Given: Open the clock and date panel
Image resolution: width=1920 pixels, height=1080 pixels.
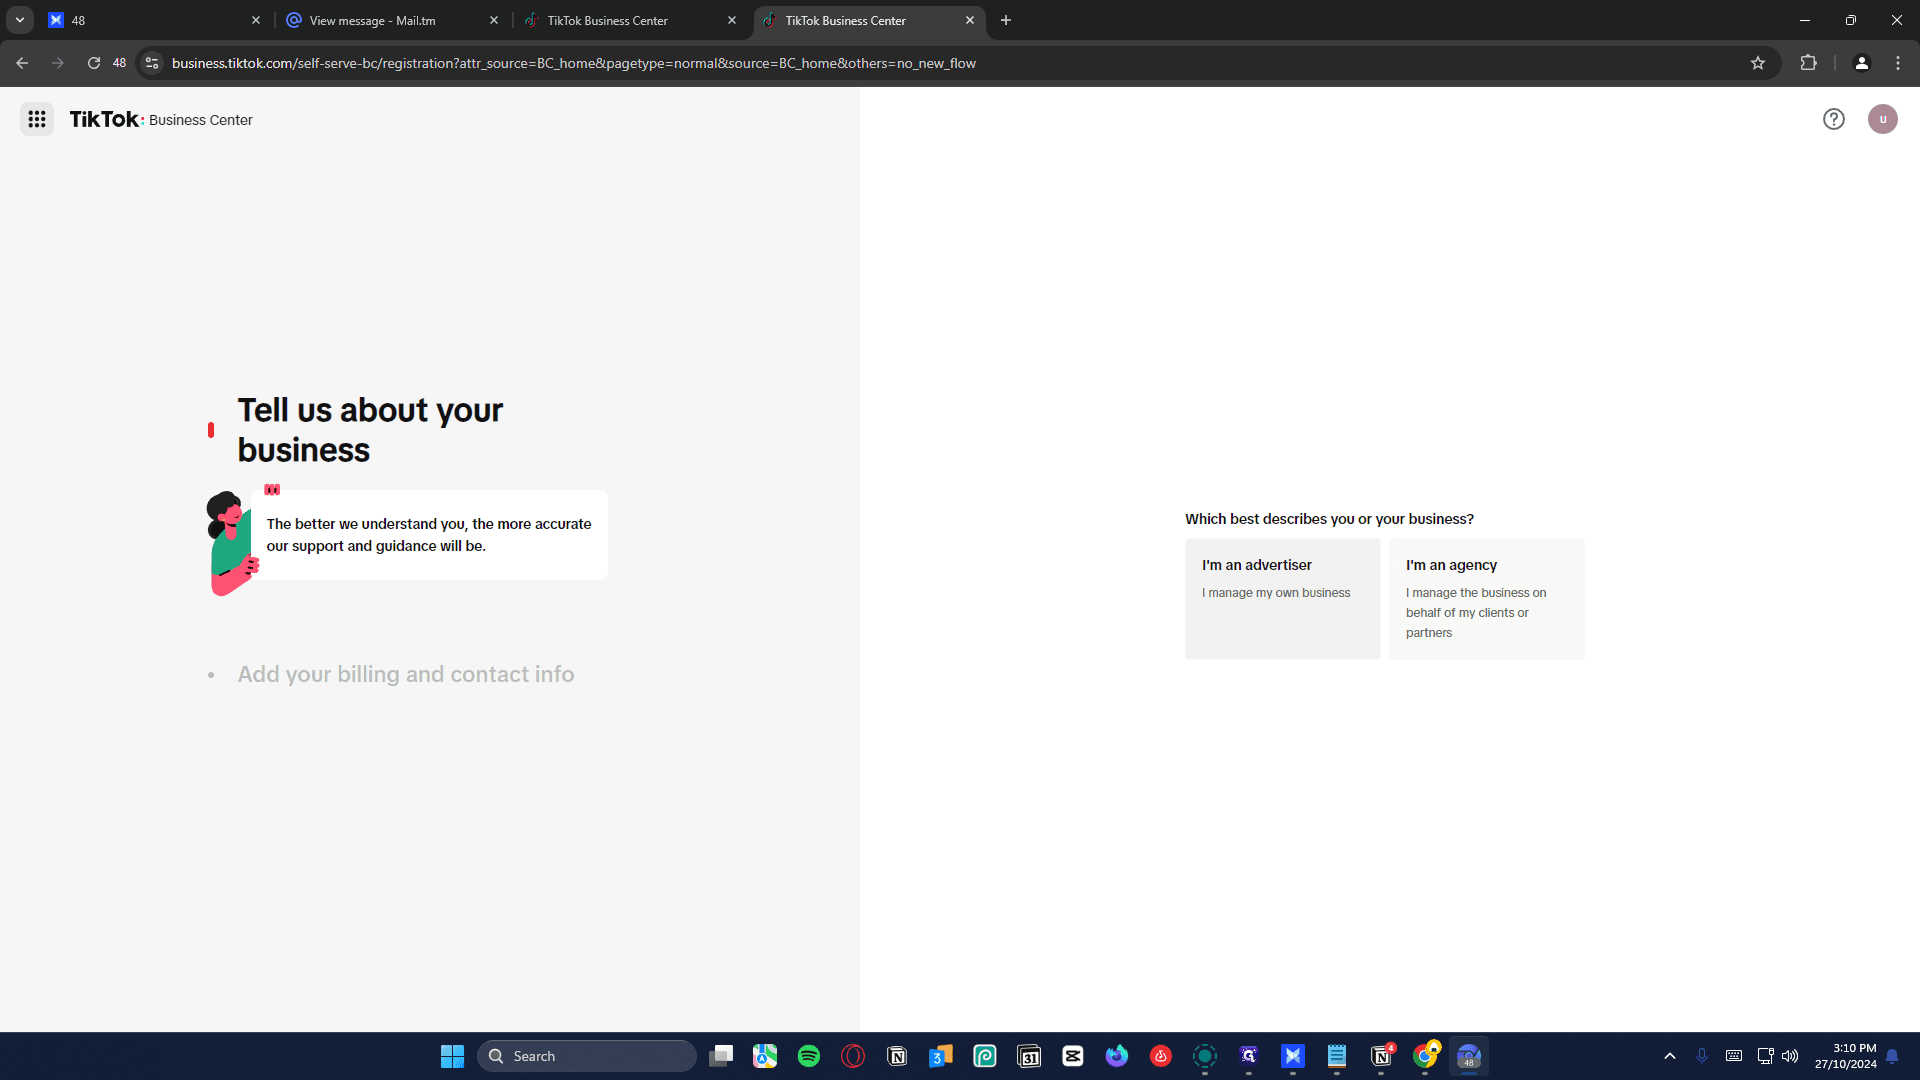Looking at the screenshot, I should tap(1845, 1056).
